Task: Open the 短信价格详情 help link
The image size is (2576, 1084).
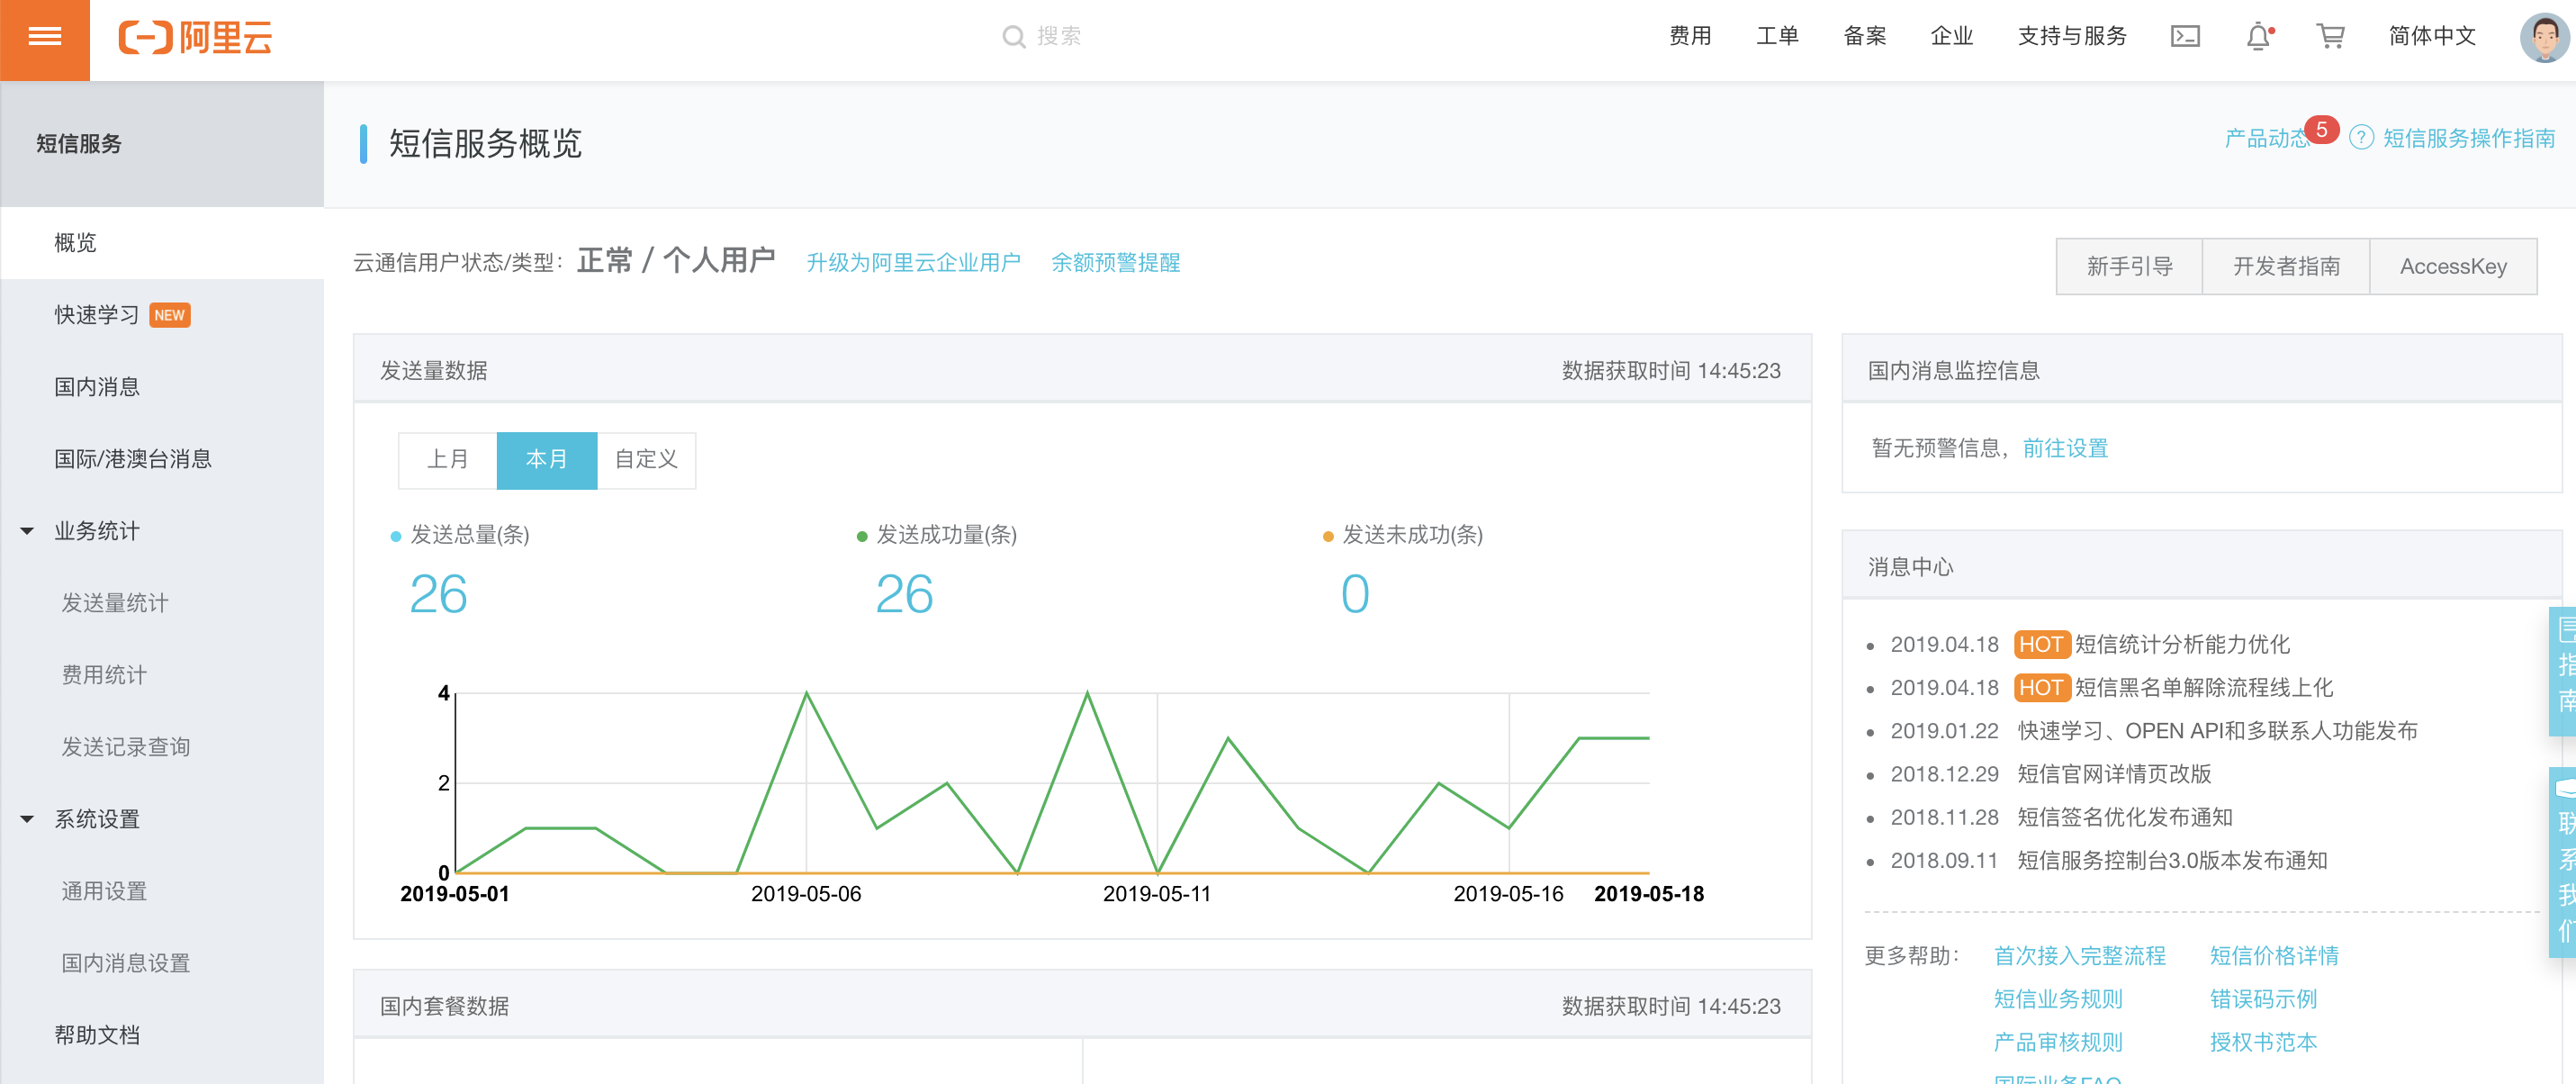Action: pos(2274,956)
